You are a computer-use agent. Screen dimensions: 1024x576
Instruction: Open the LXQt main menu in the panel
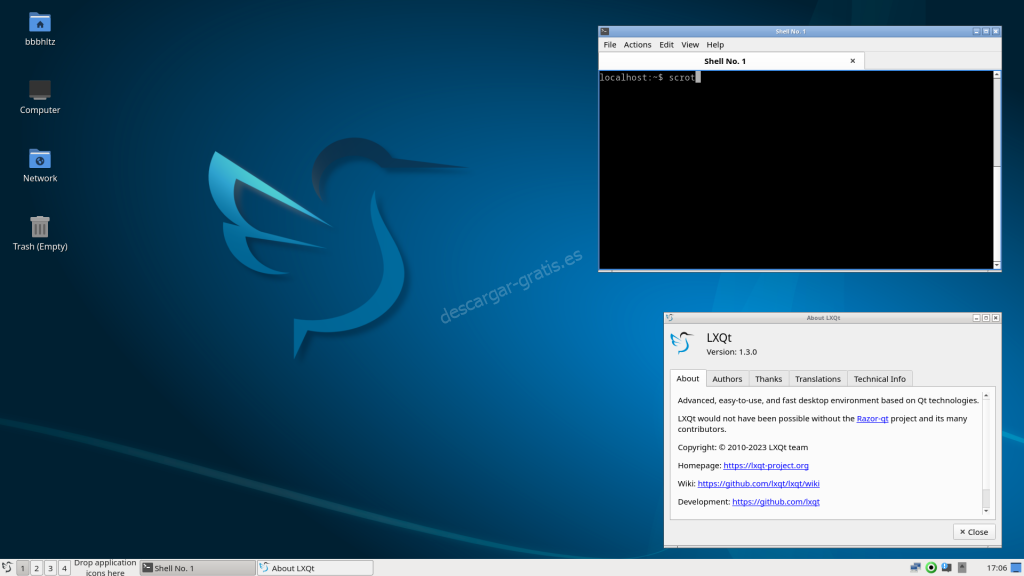pyautogui.click(x=7, y=568)
